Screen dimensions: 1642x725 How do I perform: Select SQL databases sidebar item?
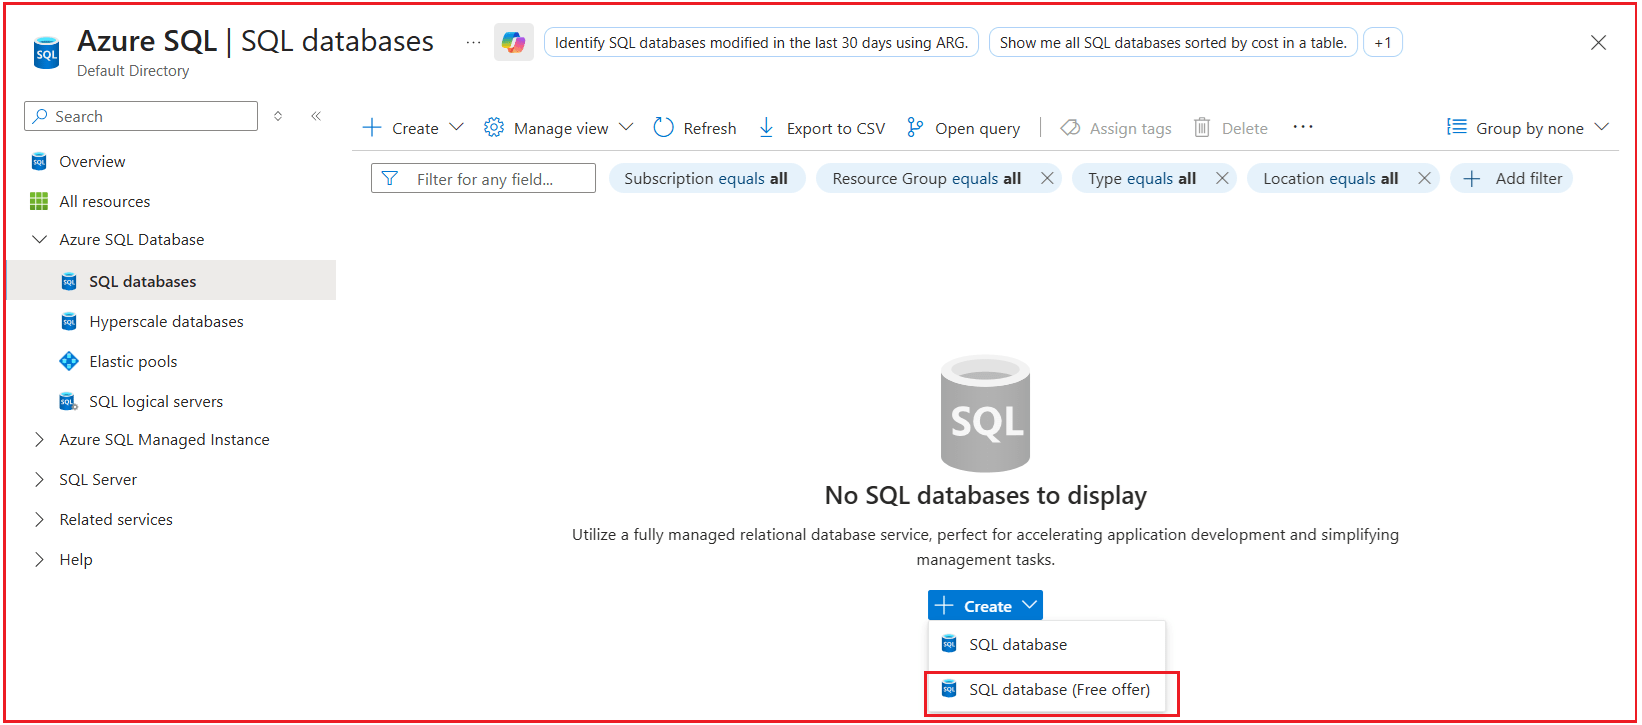[171, 281]
